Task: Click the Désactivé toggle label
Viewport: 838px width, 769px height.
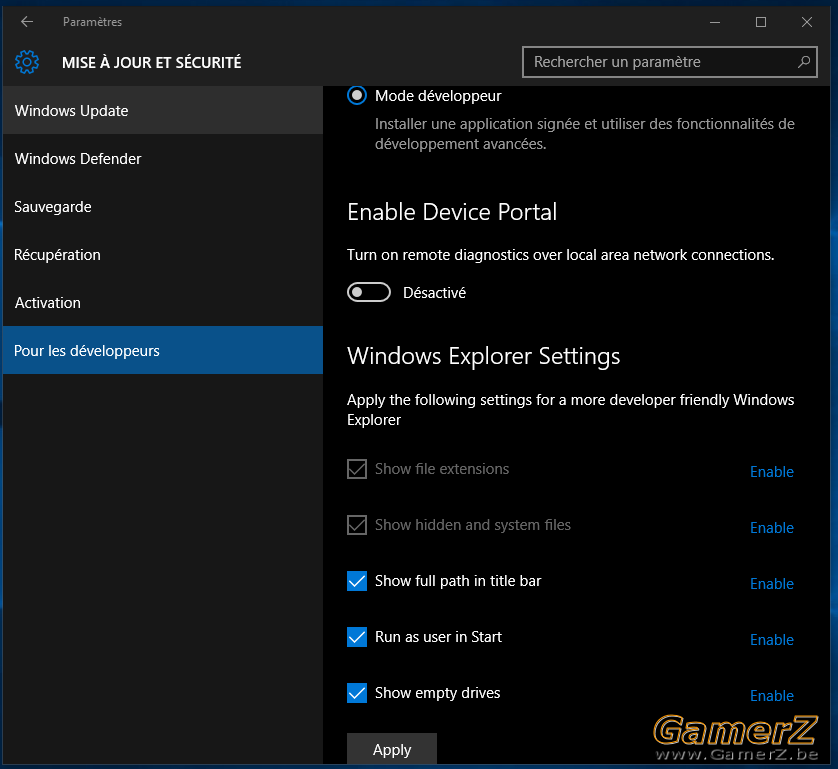Action: (434, 293)
